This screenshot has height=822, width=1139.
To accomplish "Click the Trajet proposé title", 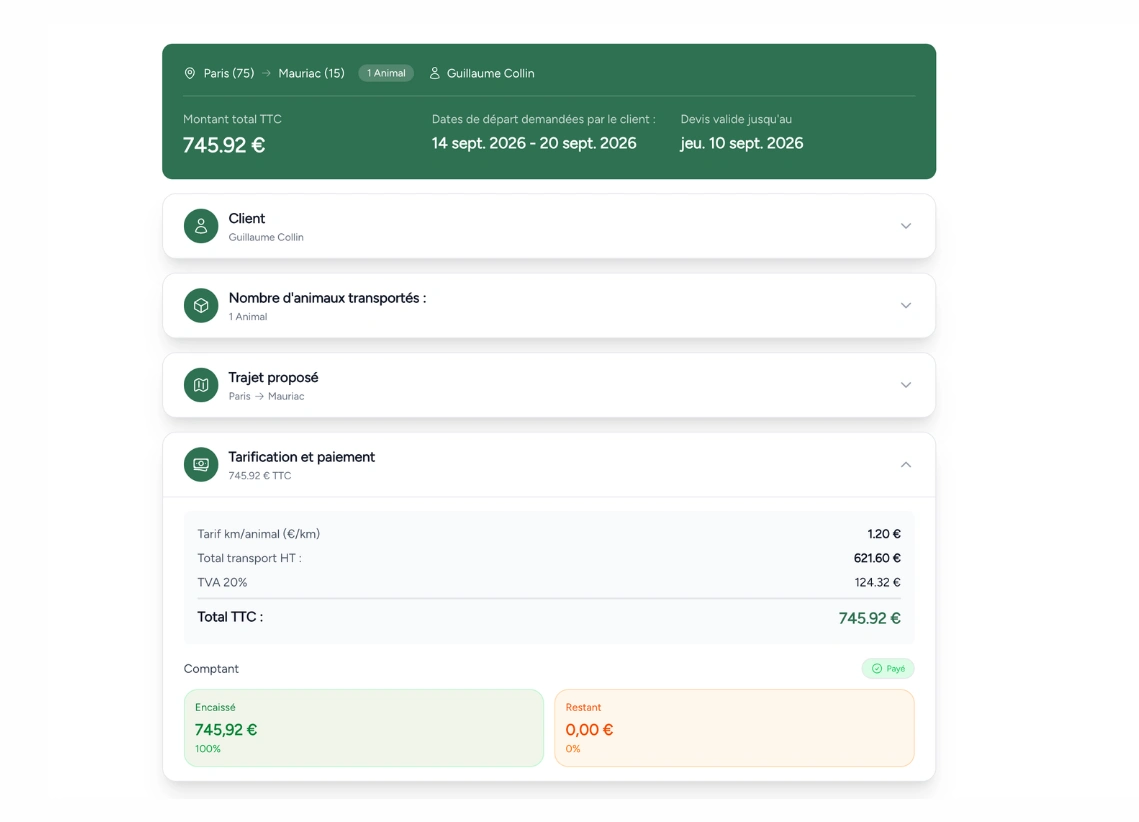I will pos(273,378).
